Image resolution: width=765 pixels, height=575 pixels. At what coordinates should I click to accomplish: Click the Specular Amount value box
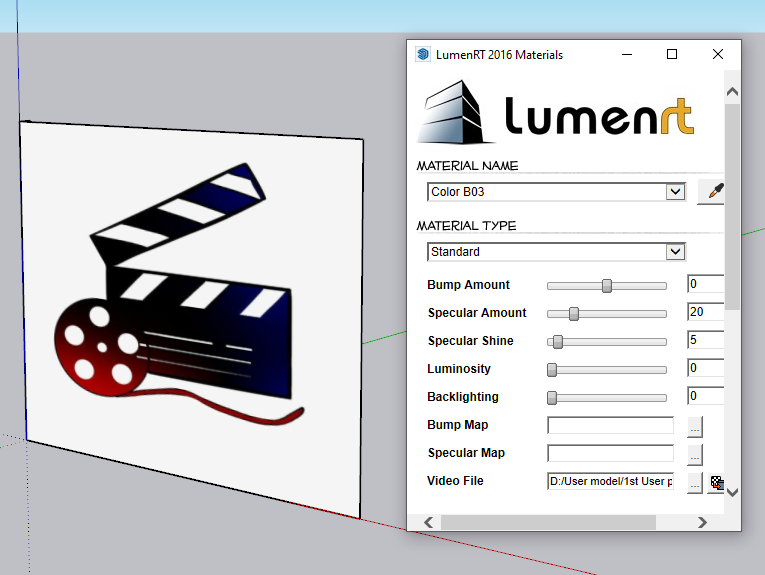[x=705, y=313]
